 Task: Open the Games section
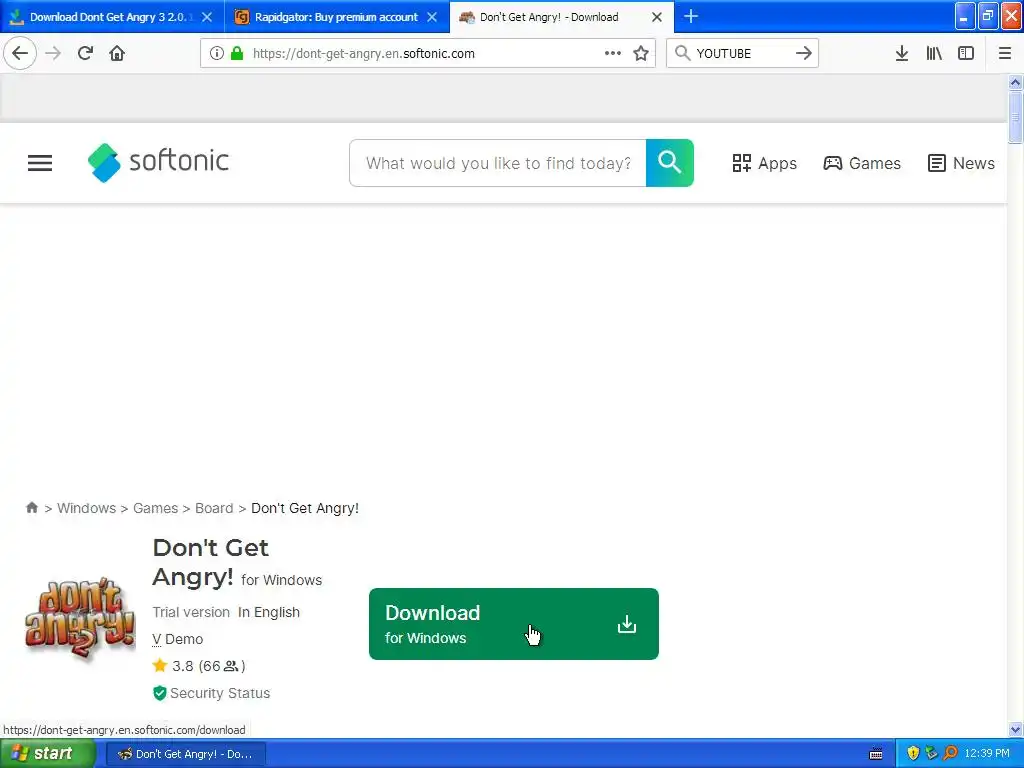[x=861, y=163]
